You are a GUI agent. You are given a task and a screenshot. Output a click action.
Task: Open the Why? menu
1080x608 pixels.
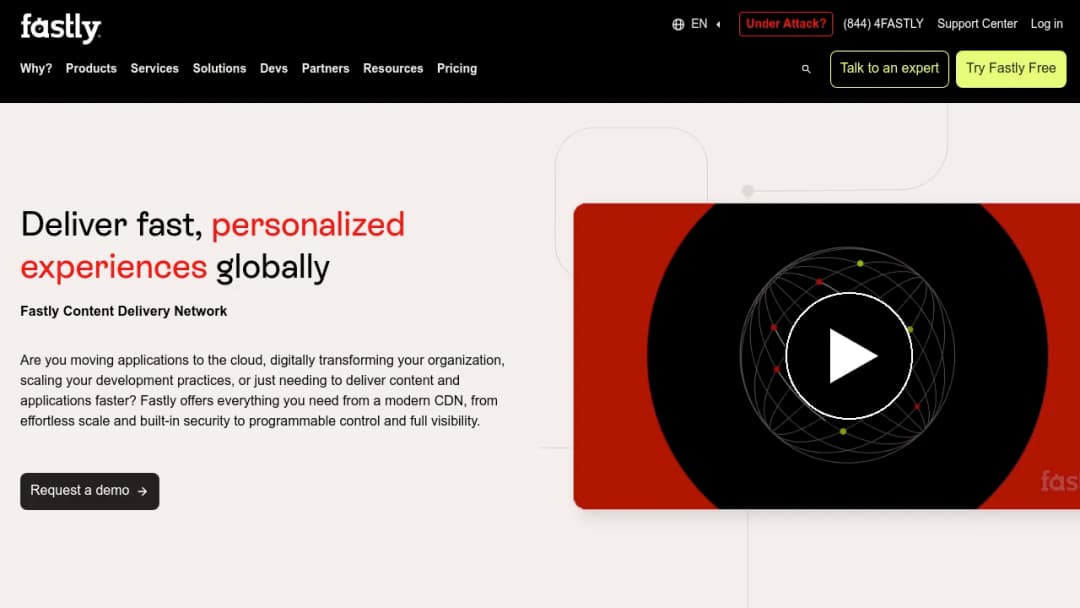tap(36, 68)
